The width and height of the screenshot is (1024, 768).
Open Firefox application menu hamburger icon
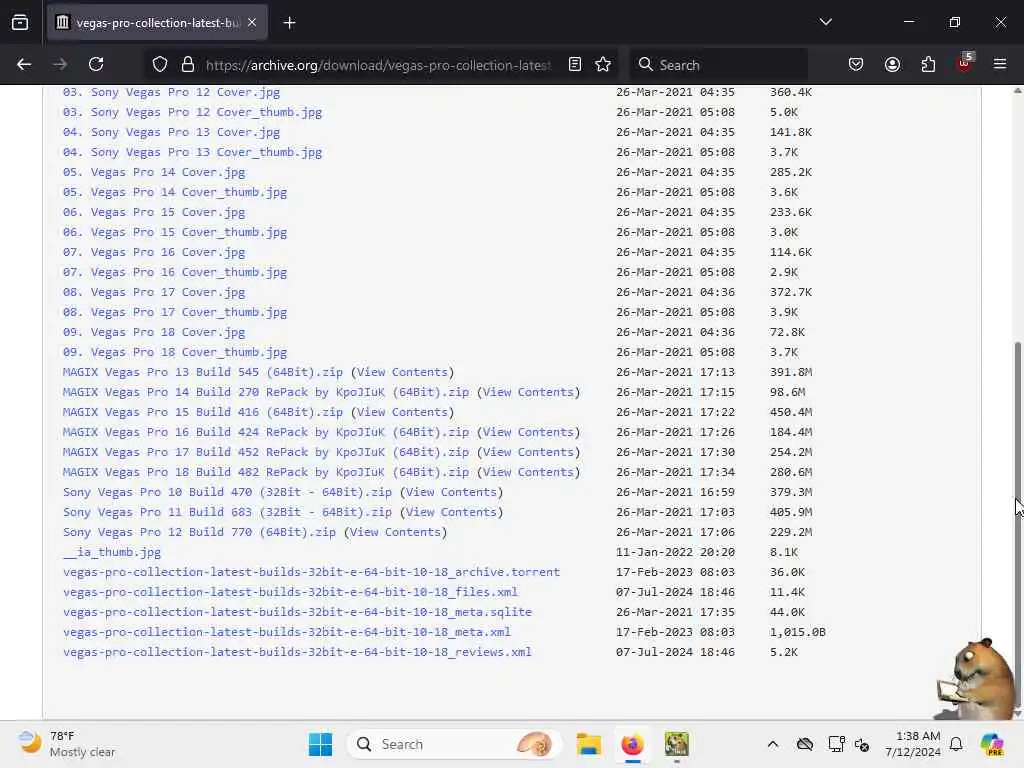click(1000, 64)
